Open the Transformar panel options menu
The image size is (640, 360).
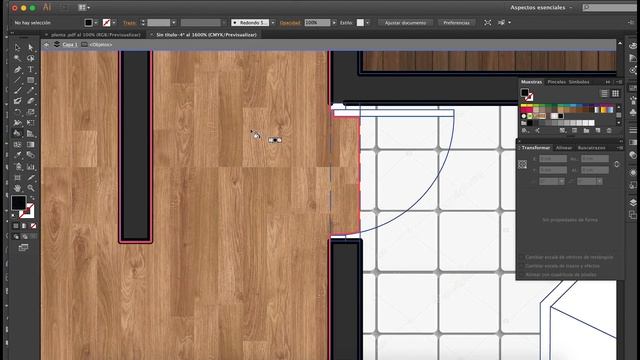pos(620,148)
